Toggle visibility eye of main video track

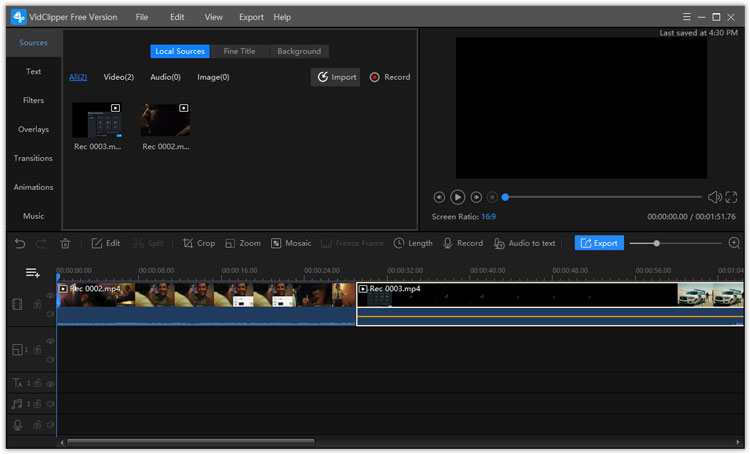(50, 296)
